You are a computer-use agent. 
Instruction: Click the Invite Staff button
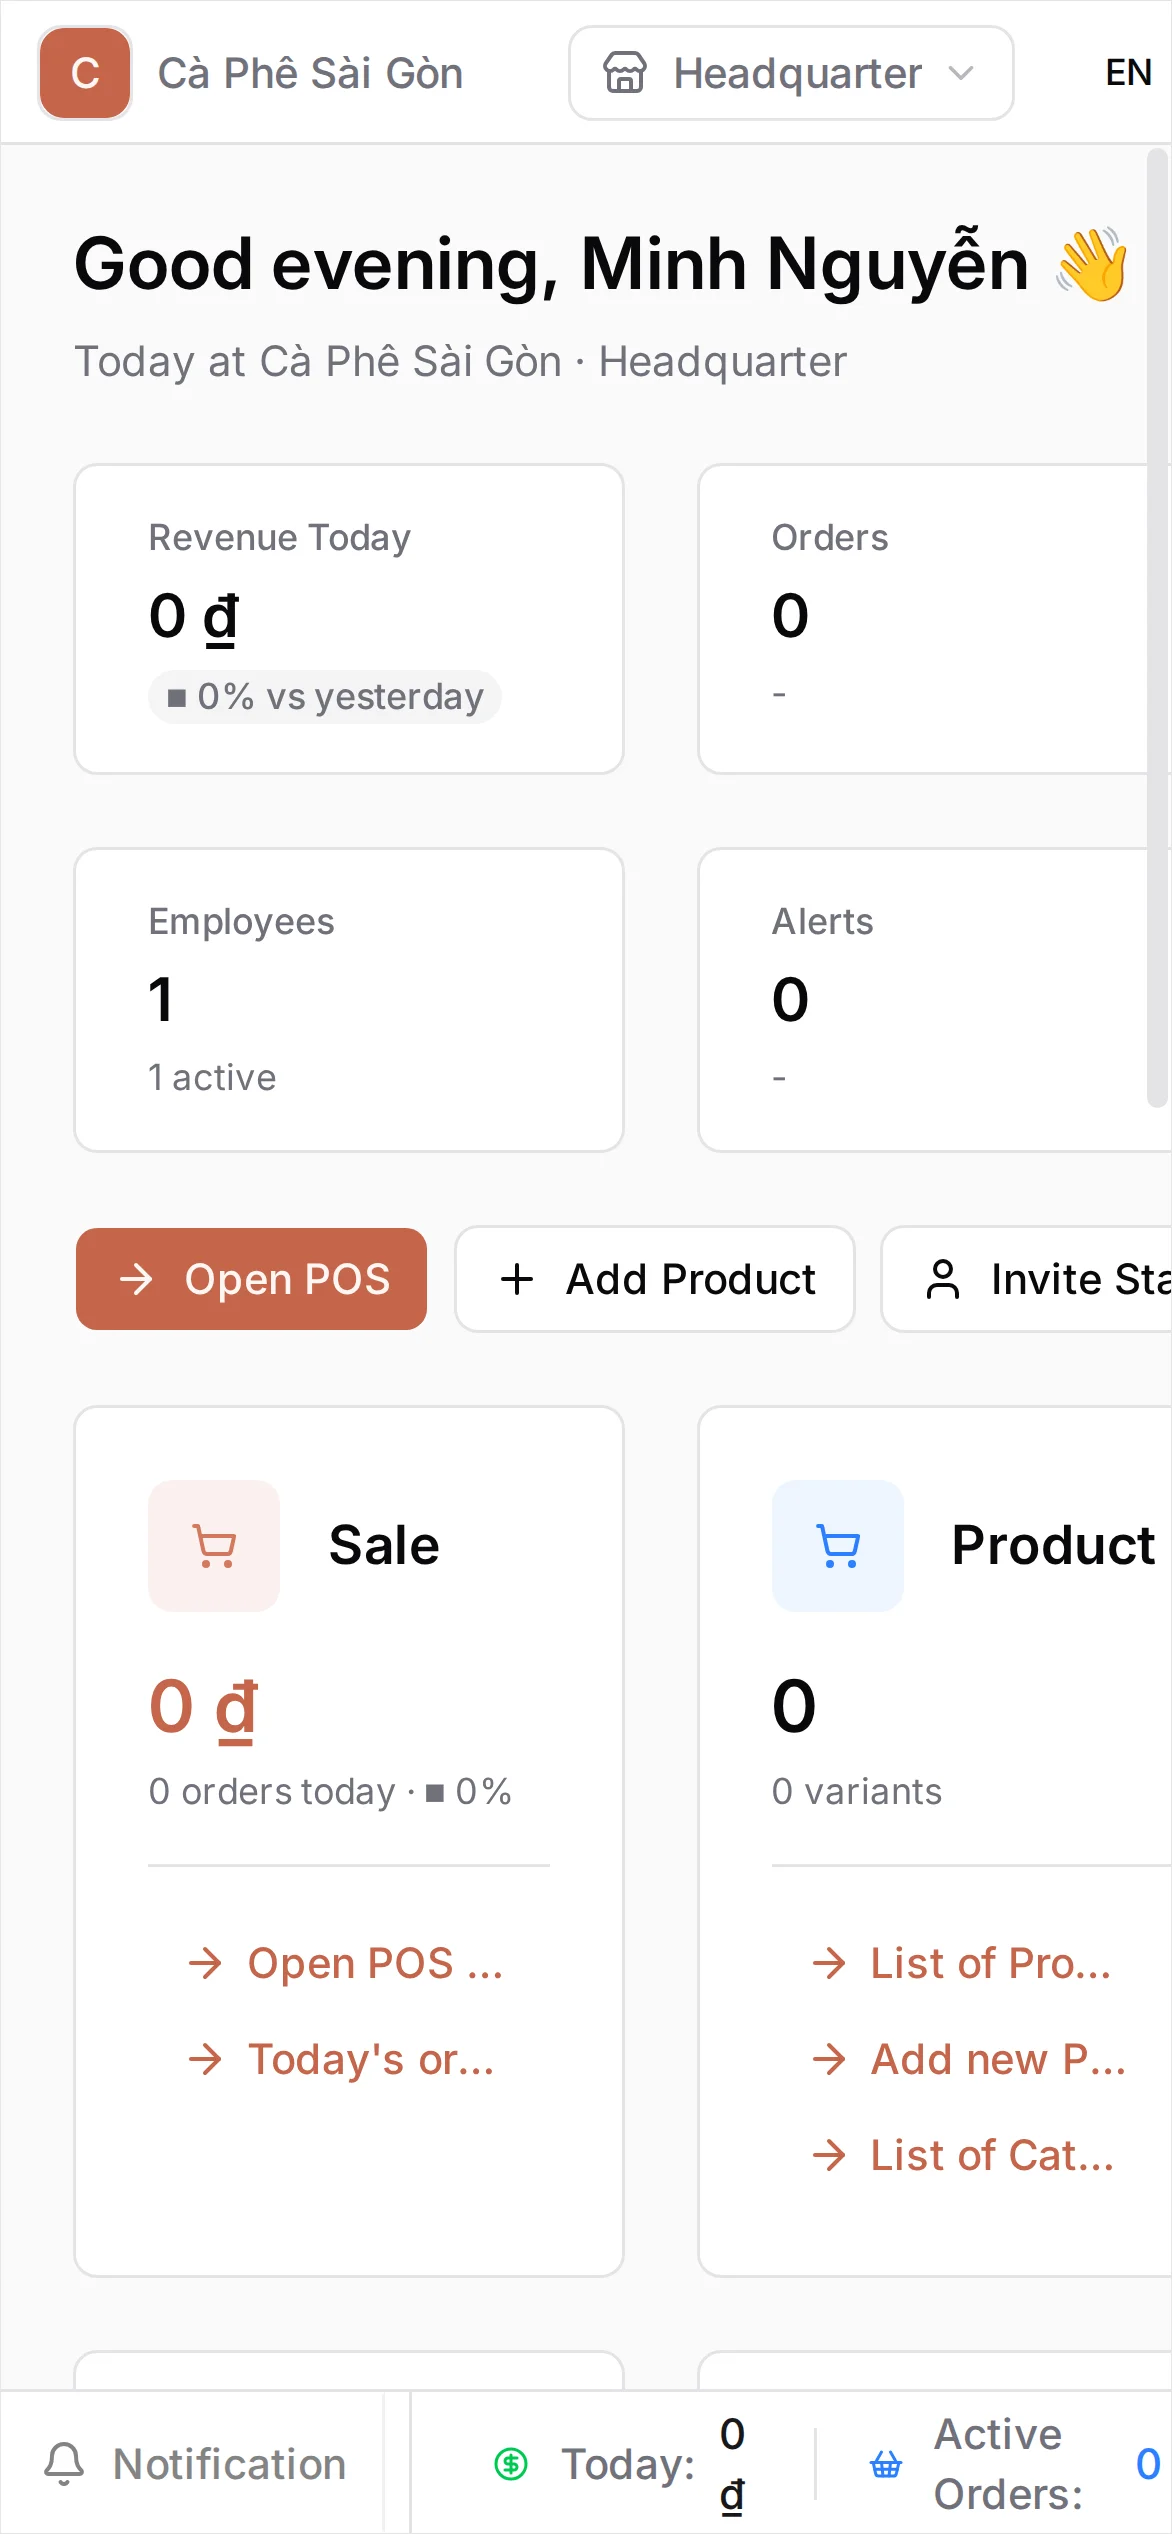coord(1027,1279)
